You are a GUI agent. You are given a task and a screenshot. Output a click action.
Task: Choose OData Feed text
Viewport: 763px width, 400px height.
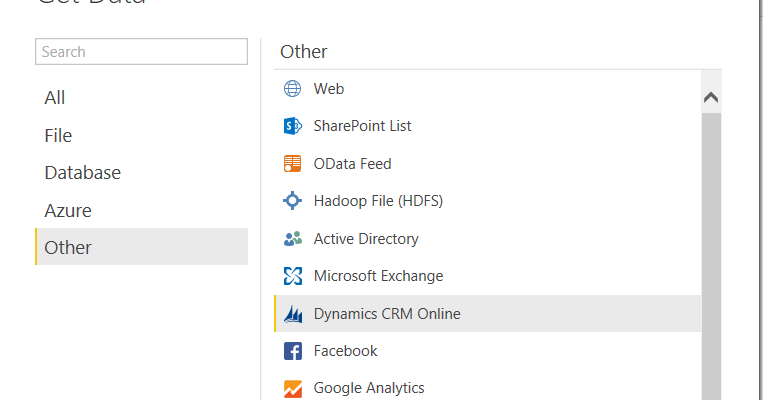352,164
